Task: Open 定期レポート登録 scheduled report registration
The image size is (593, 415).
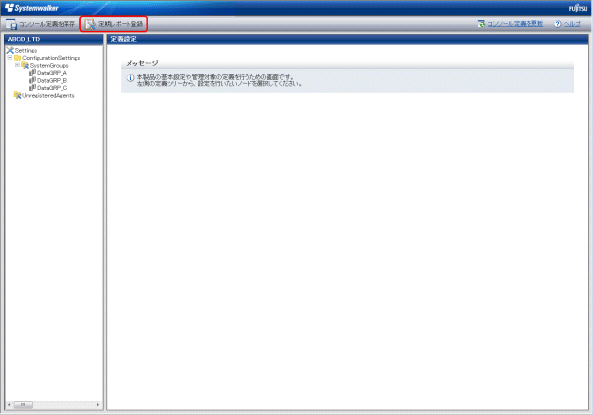Action: point(113,24)
